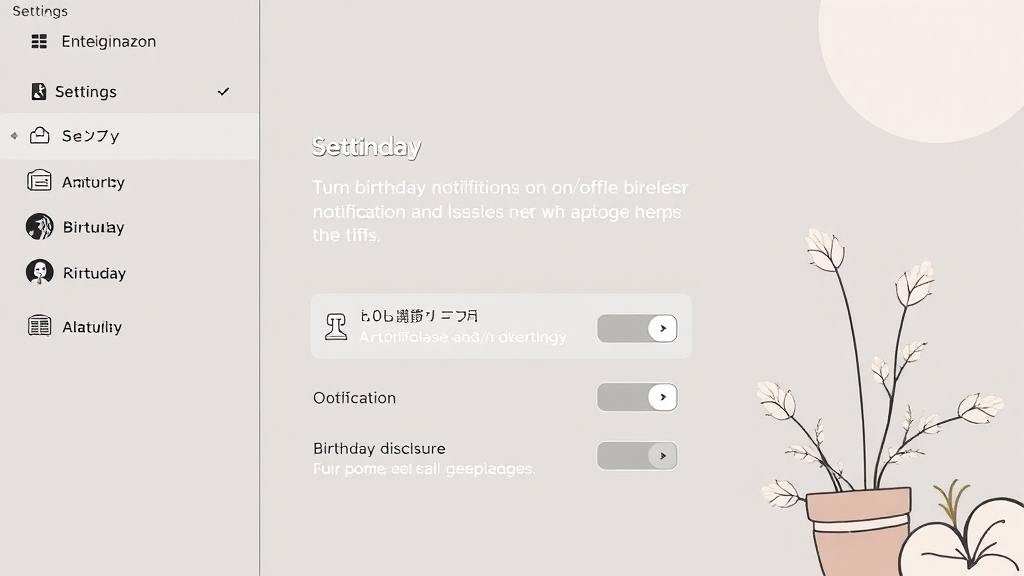Viewport: 1024px width, 576px height.
Task: Click the inbox tray icon in selected row
Action: pyautogui.click(x=40, y=136)
